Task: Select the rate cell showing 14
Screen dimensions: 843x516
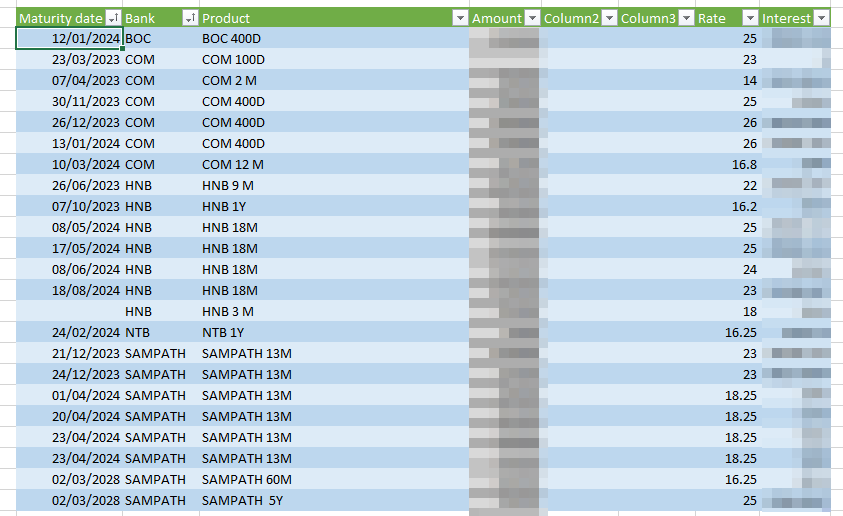Action: pos(727,80)
